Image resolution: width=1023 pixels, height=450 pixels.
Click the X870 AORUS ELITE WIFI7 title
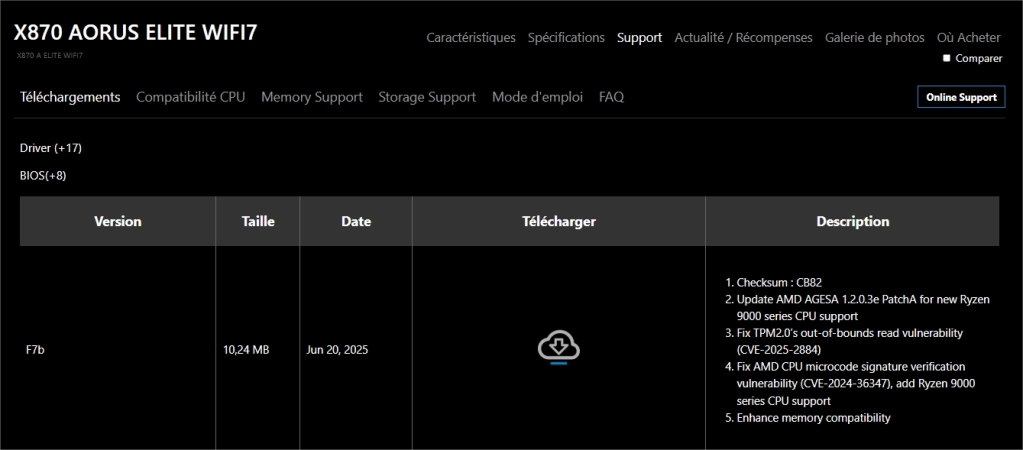point(136,33)
